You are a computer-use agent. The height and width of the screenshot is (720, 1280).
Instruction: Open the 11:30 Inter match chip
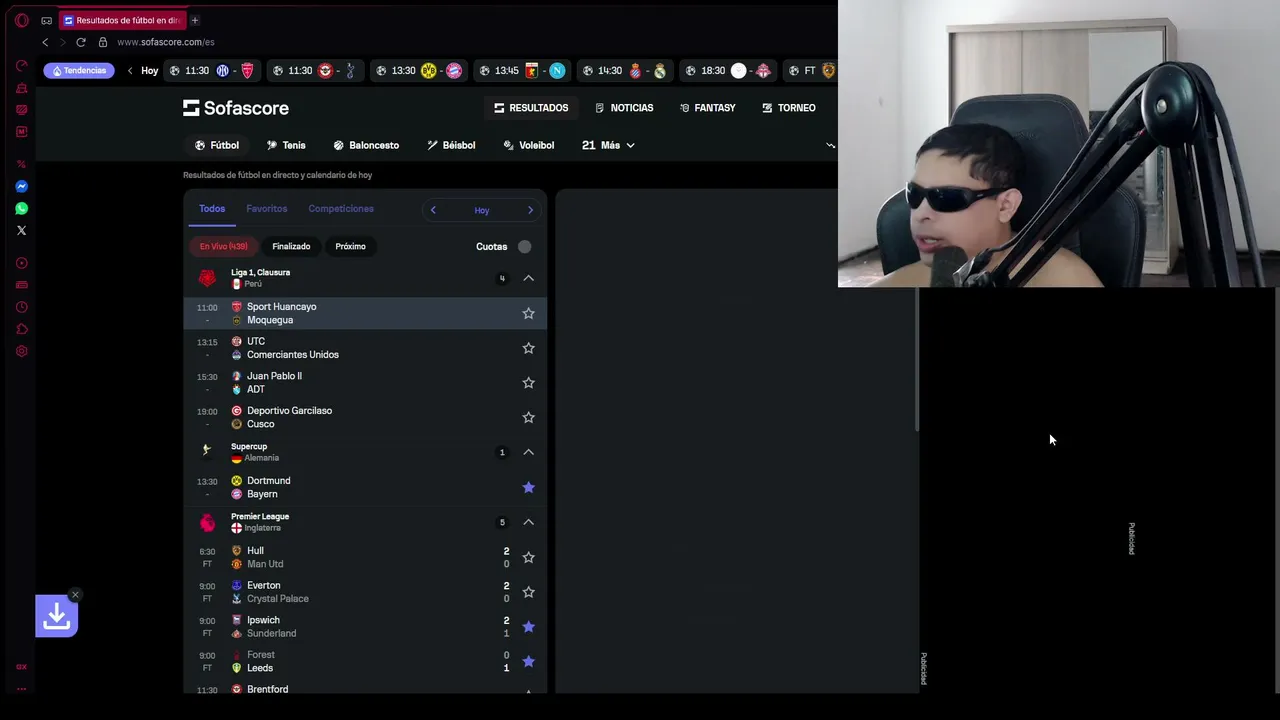pyautogui.click(x=212, y=71)
